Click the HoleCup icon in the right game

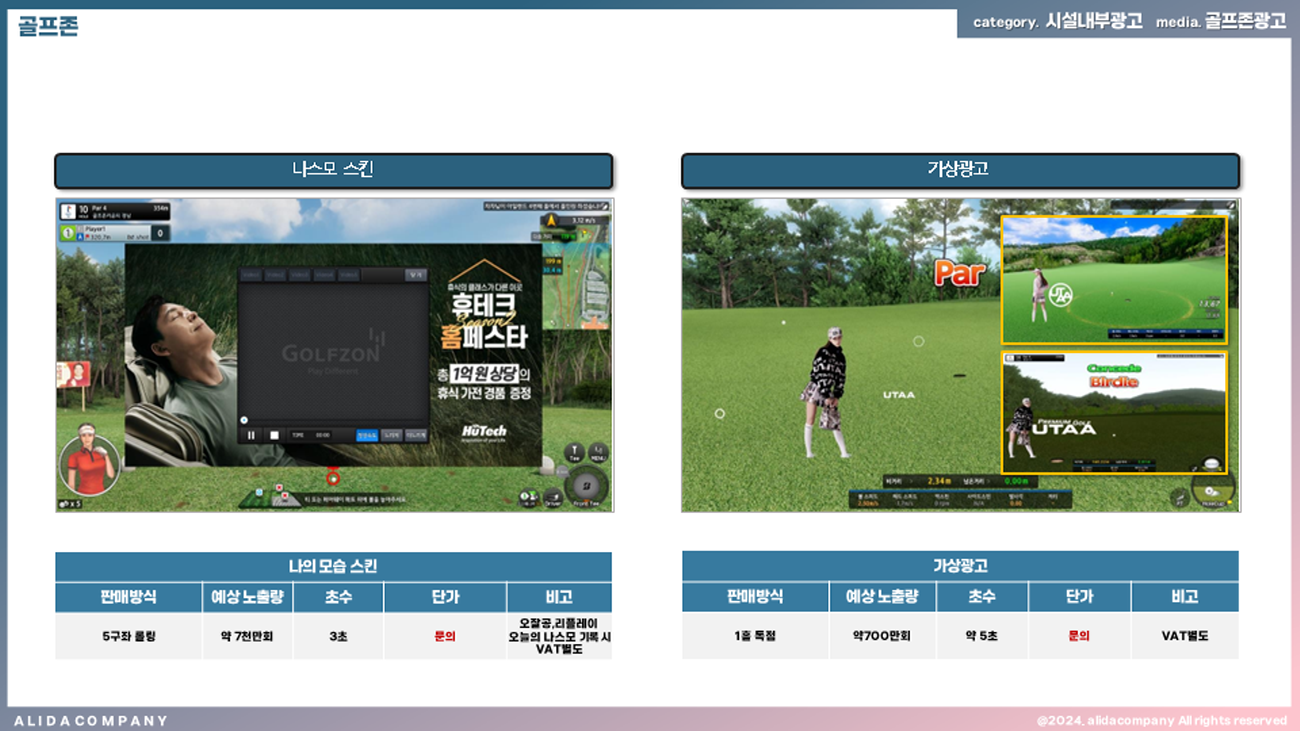pyautogui.click(x=1215, y=489)
